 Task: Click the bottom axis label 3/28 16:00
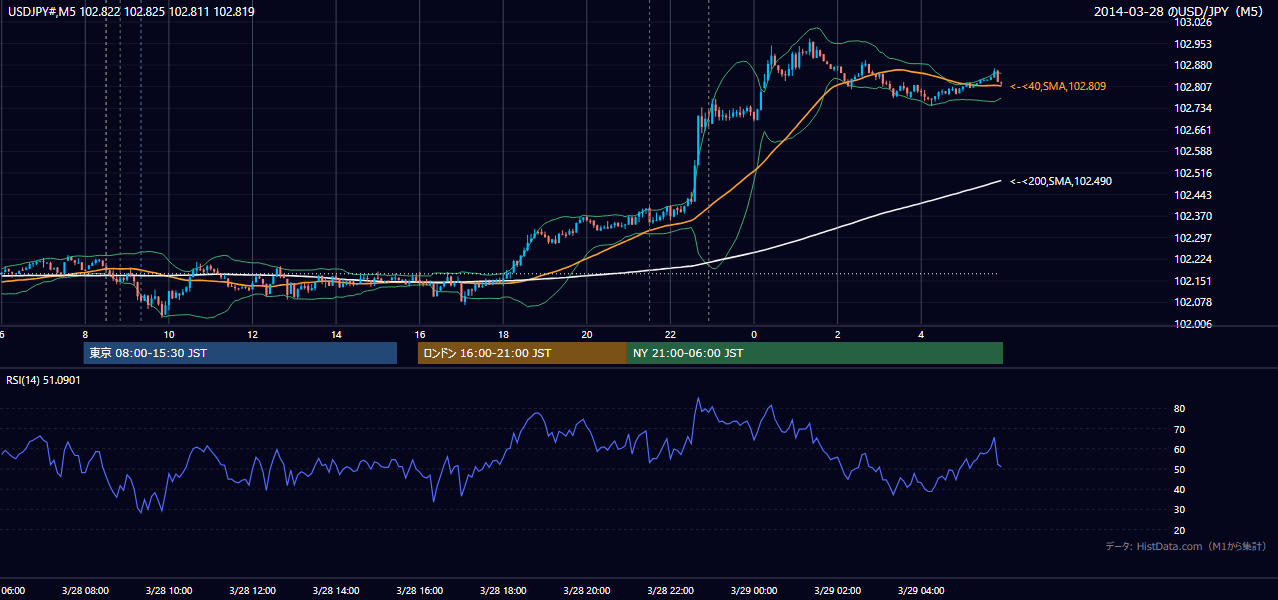click(420, 591)
